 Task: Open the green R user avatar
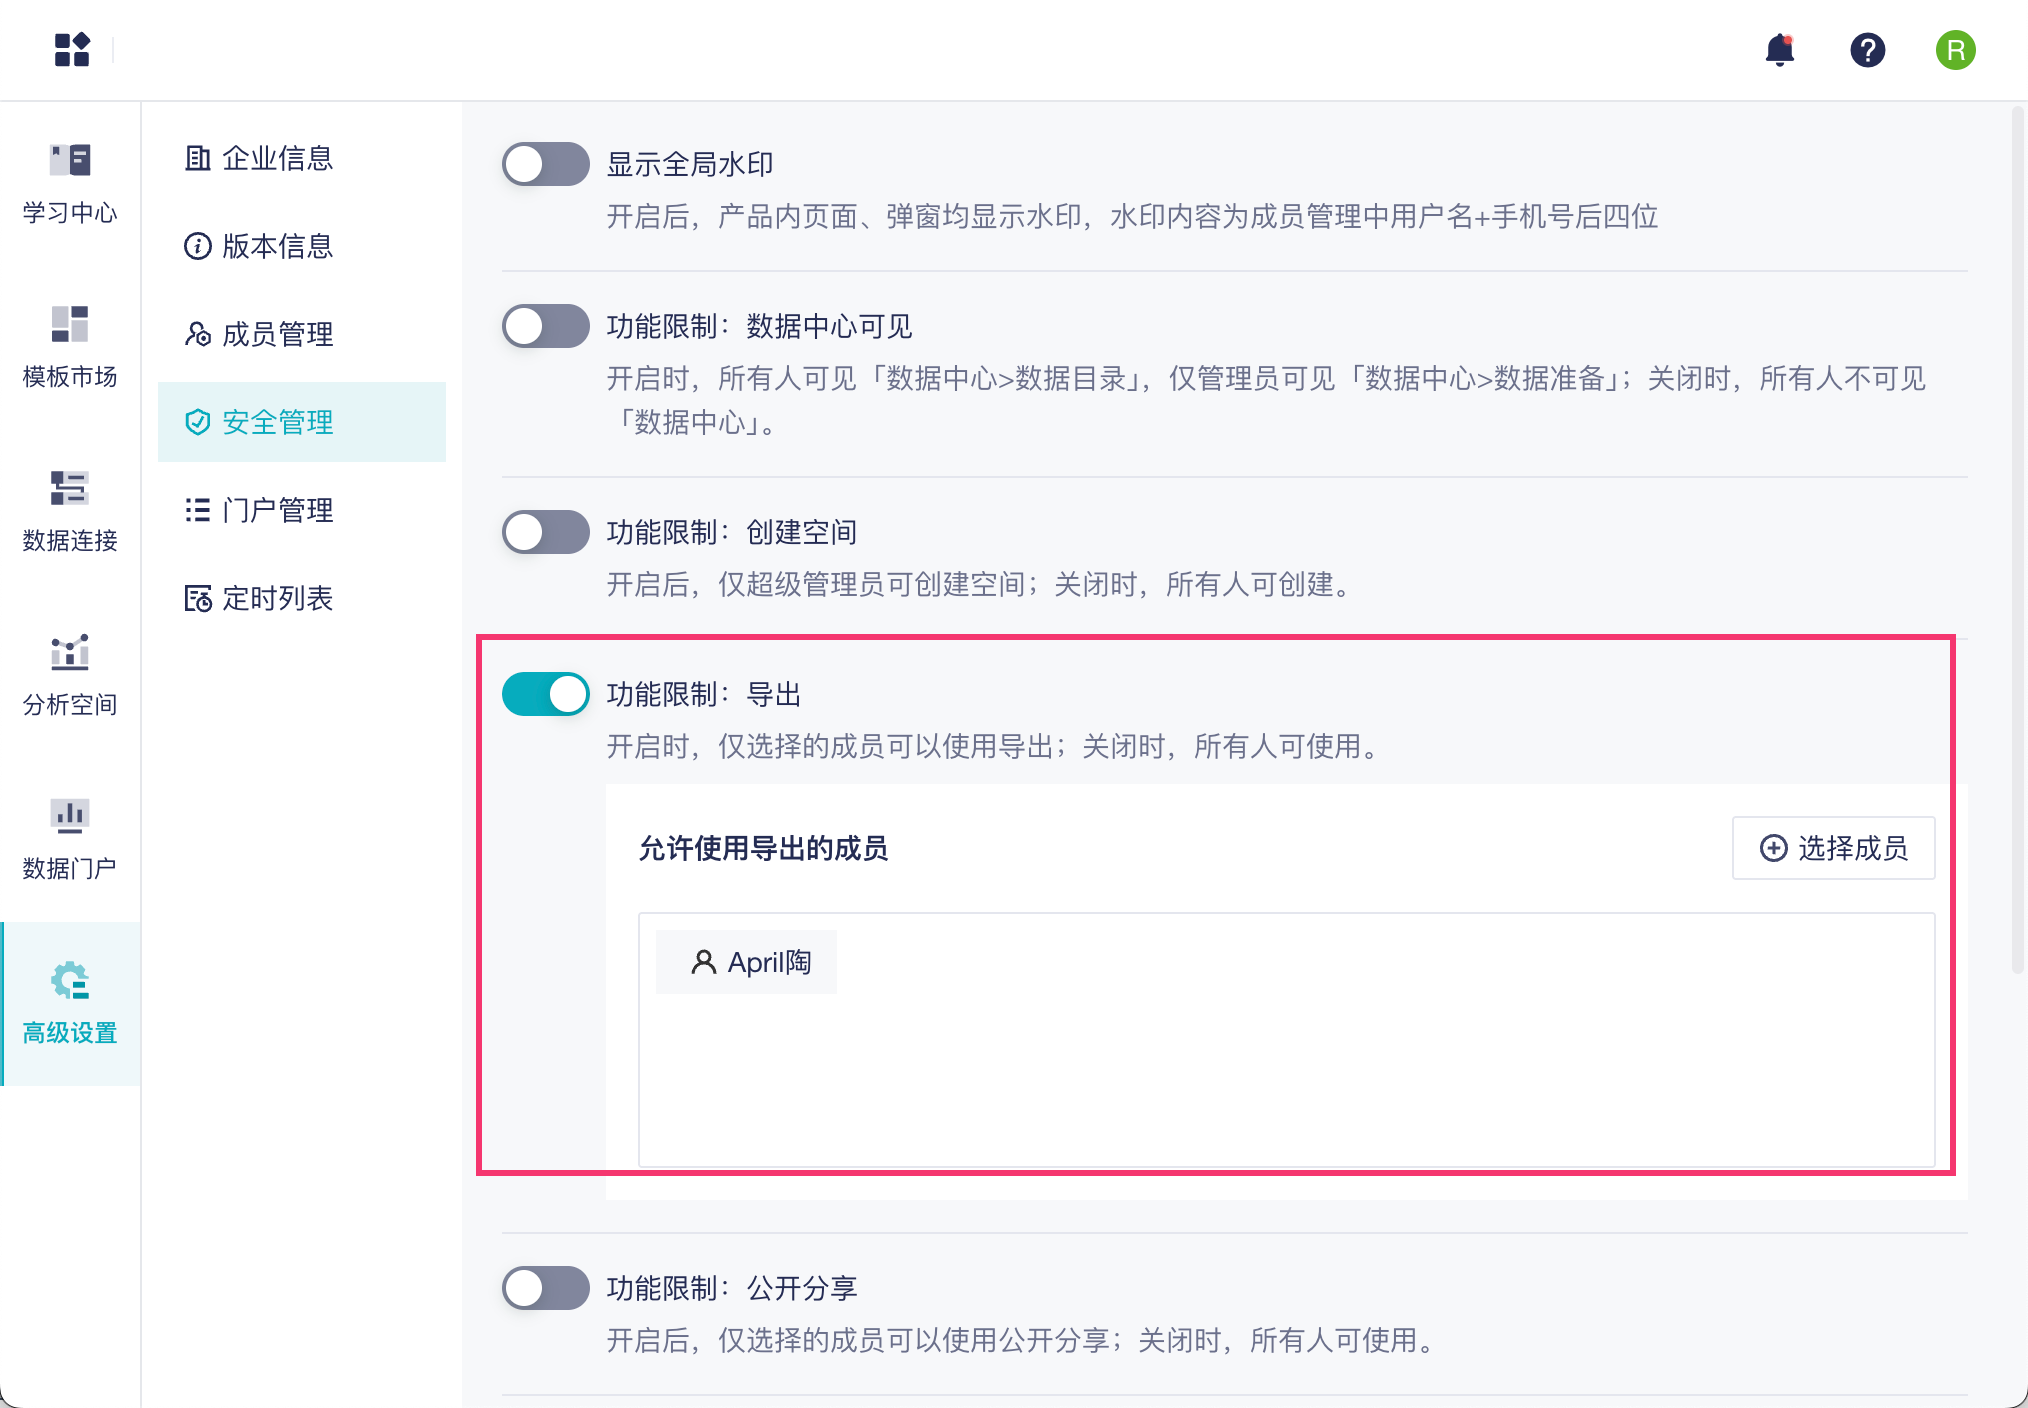(x=1955, y=50)
